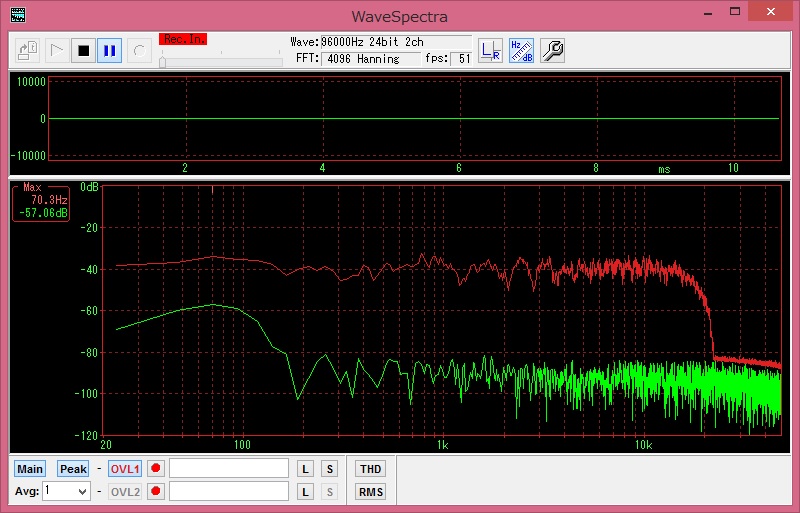Click the FFT field showing 4096 Hanning
This screenshot has height=513, width=800.
tap(371, 59)
